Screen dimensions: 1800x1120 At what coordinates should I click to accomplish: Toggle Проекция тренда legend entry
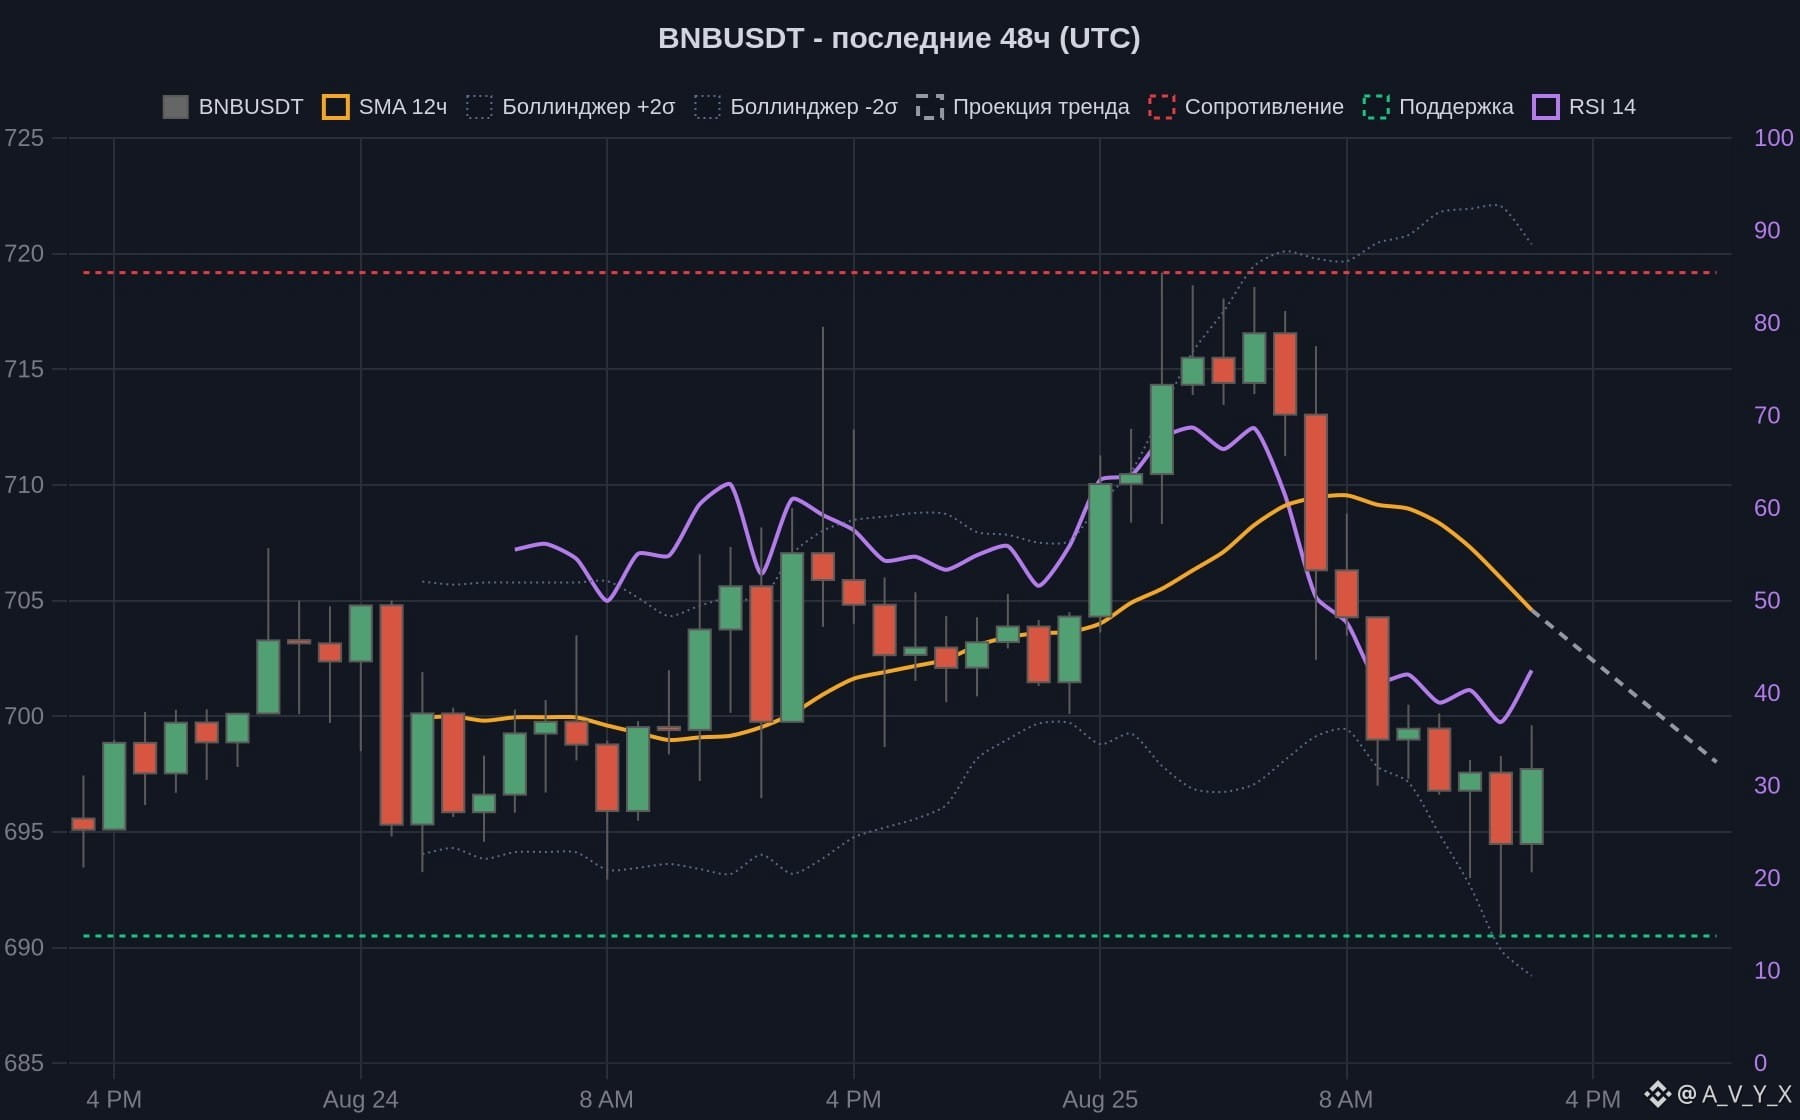click(x=1023, y=107)
